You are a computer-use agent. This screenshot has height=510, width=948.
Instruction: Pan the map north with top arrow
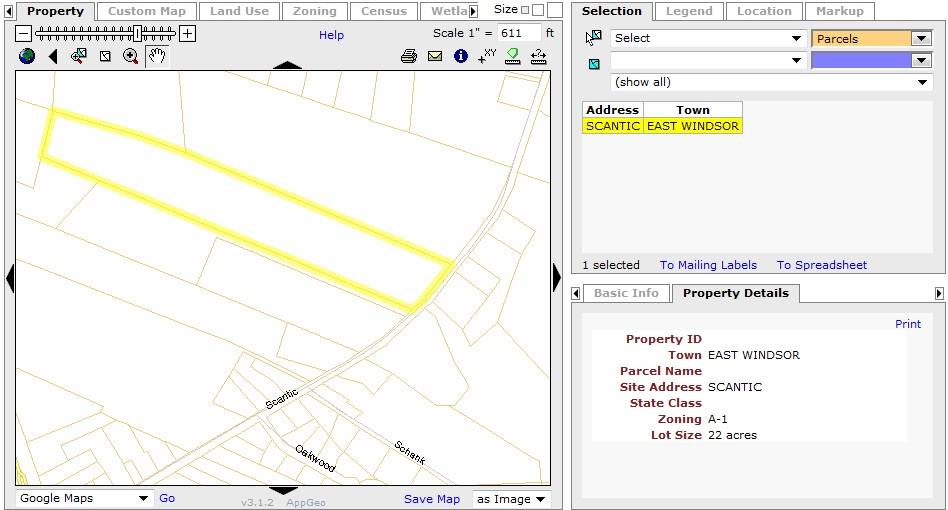287,65
